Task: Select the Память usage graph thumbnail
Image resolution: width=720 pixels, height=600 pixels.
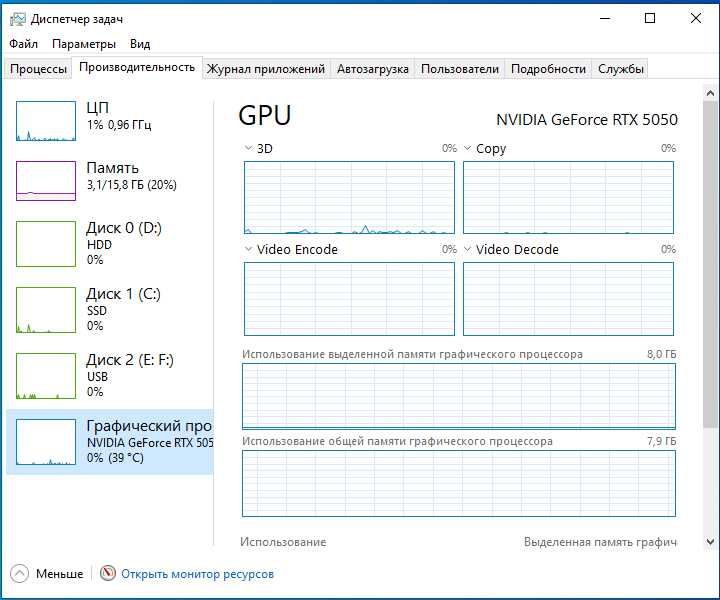Action: [46, 181]
